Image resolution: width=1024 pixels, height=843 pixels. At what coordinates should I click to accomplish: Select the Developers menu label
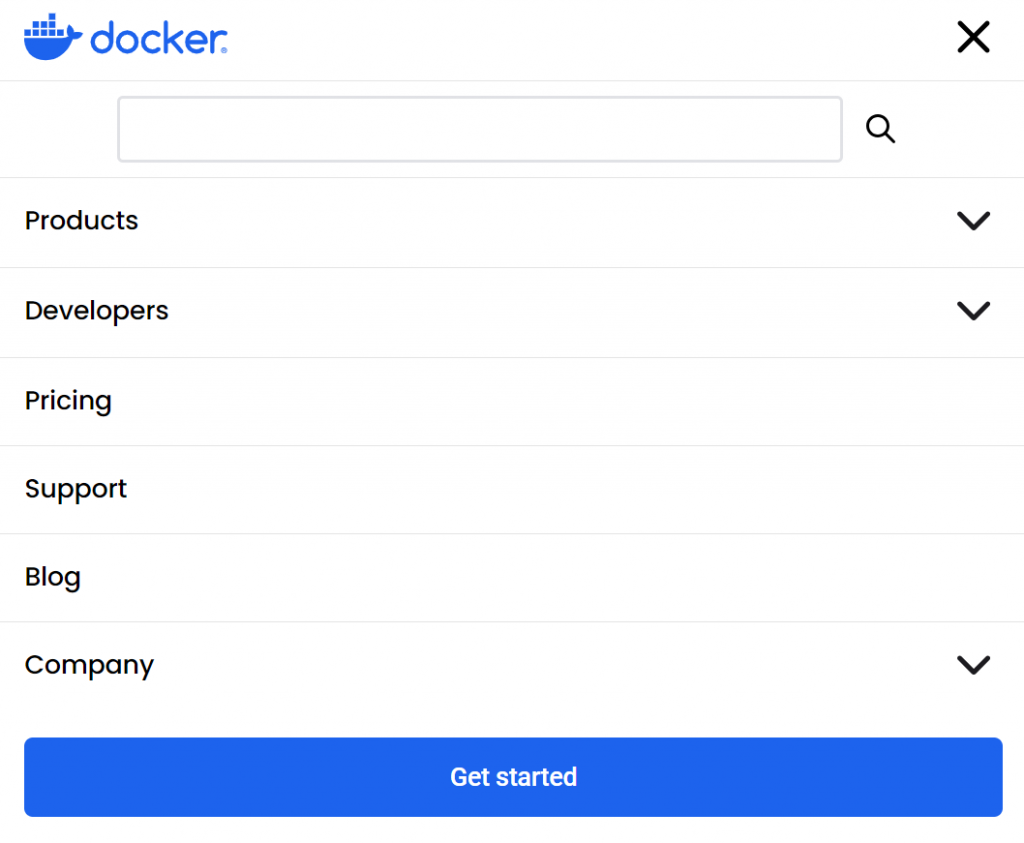click(x=97, y=311)
